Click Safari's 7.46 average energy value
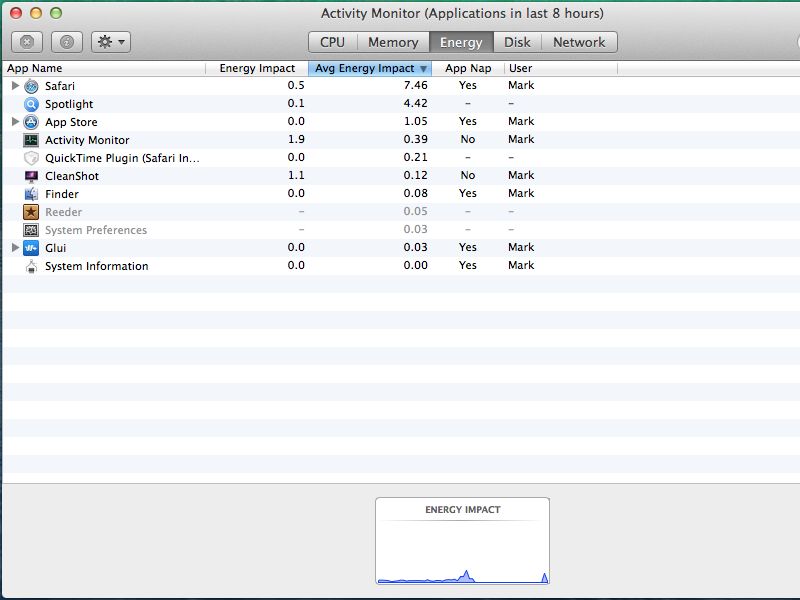 click(415, 85)
